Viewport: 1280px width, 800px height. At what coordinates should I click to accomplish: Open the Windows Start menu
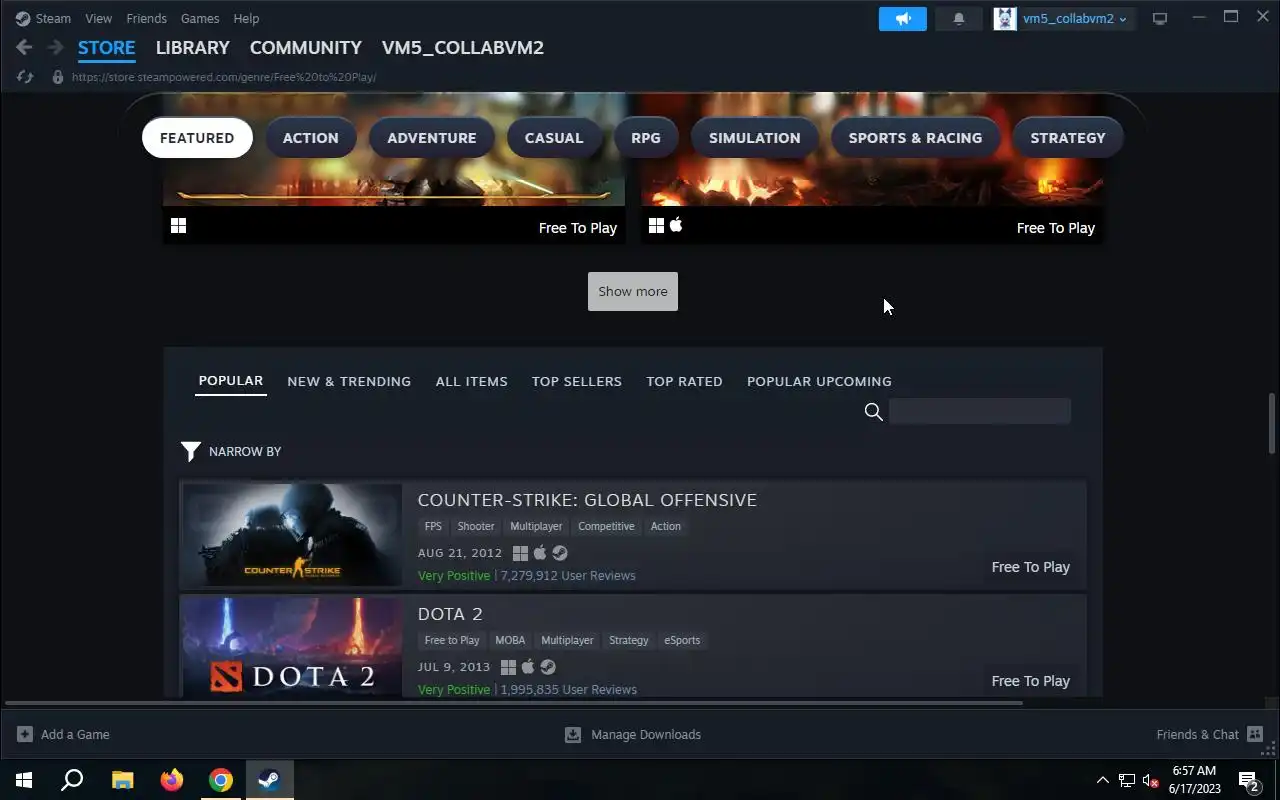point(24,780)
